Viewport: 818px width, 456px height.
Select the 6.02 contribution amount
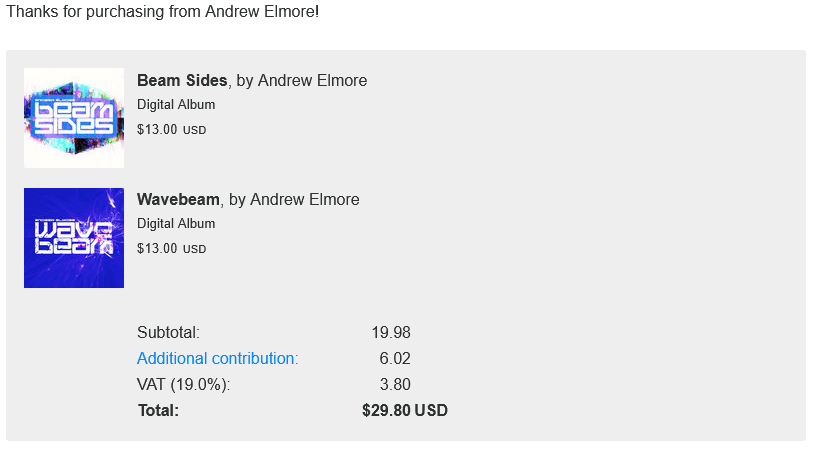(395, 359)
